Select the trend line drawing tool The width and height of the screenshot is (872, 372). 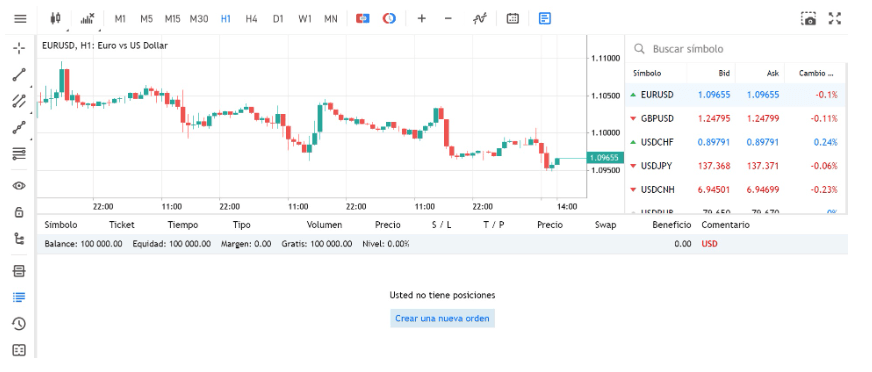click(19, 75)
